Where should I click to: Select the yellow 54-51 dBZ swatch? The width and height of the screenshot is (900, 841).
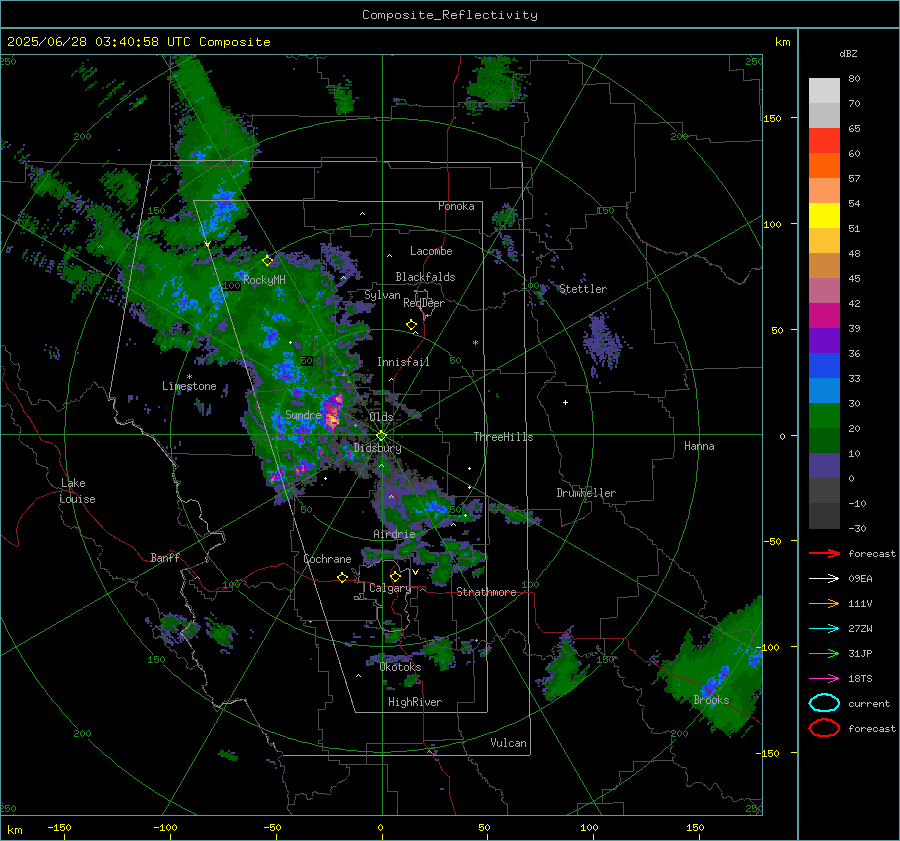[824, 216]
